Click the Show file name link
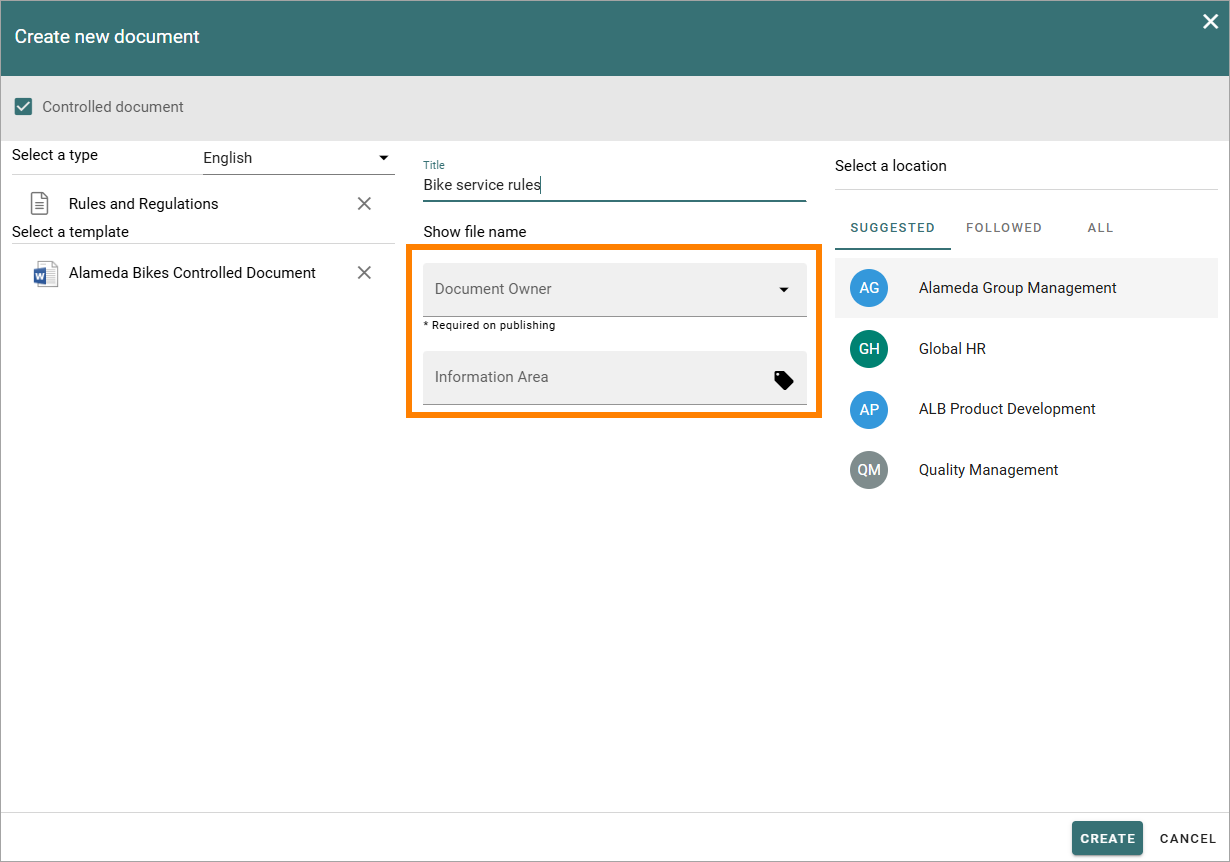Screen dimensions: 1230x862 (x=475, y=232)
